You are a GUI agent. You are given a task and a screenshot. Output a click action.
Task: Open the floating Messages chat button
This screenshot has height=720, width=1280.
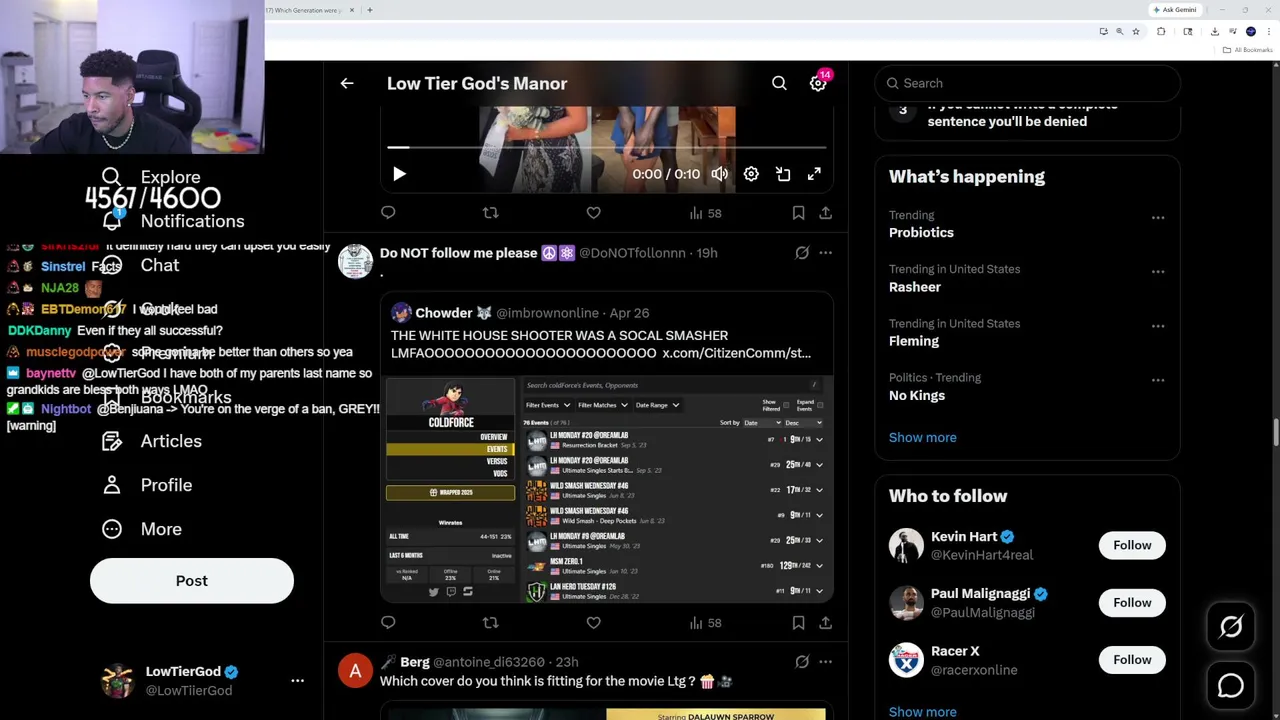[1231, 686]
